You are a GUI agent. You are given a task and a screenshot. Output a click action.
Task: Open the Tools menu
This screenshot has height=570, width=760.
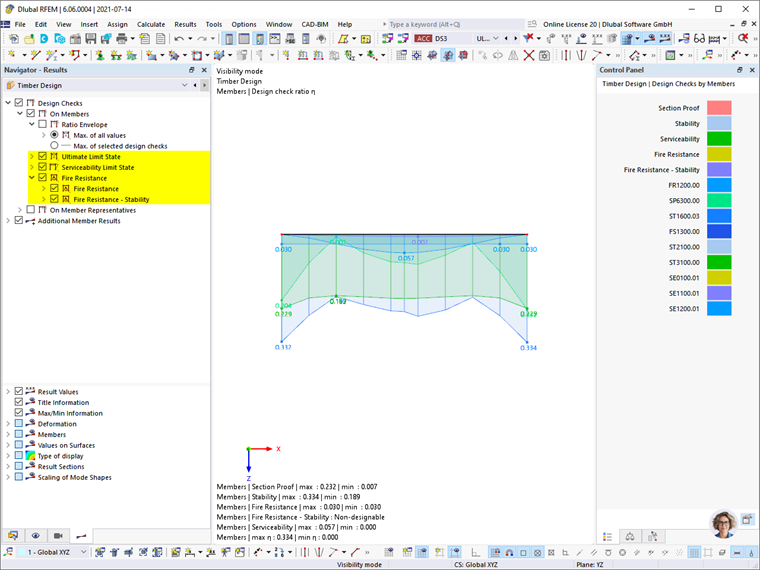214,24
